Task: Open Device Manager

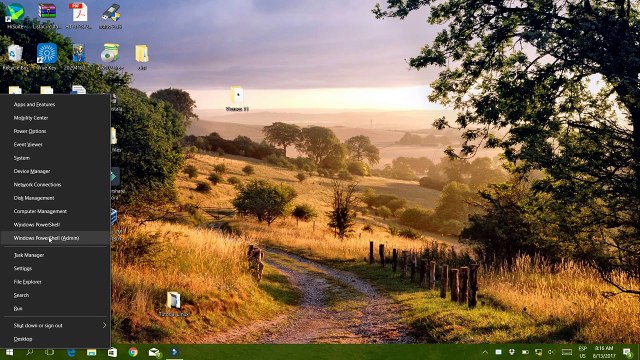Action: pyautogui.click(x=55, y=171)
